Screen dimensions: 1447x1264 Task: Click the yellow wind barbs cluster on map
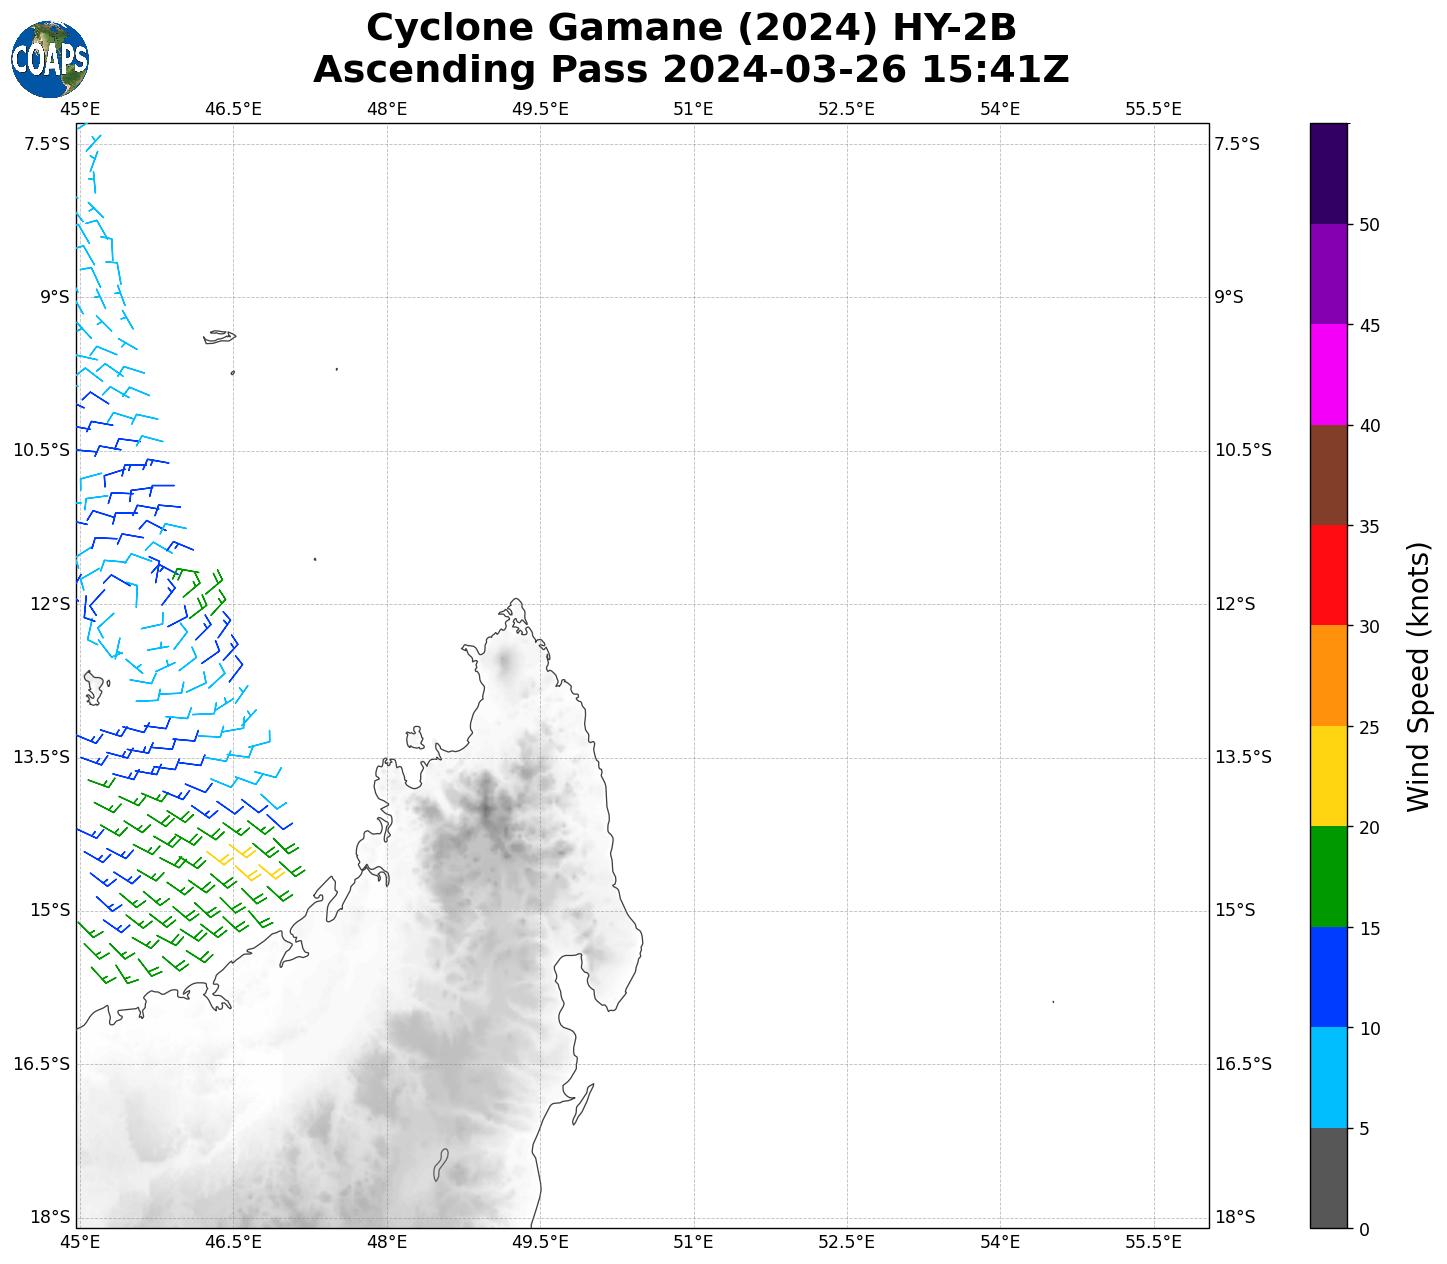pos(245,862)
